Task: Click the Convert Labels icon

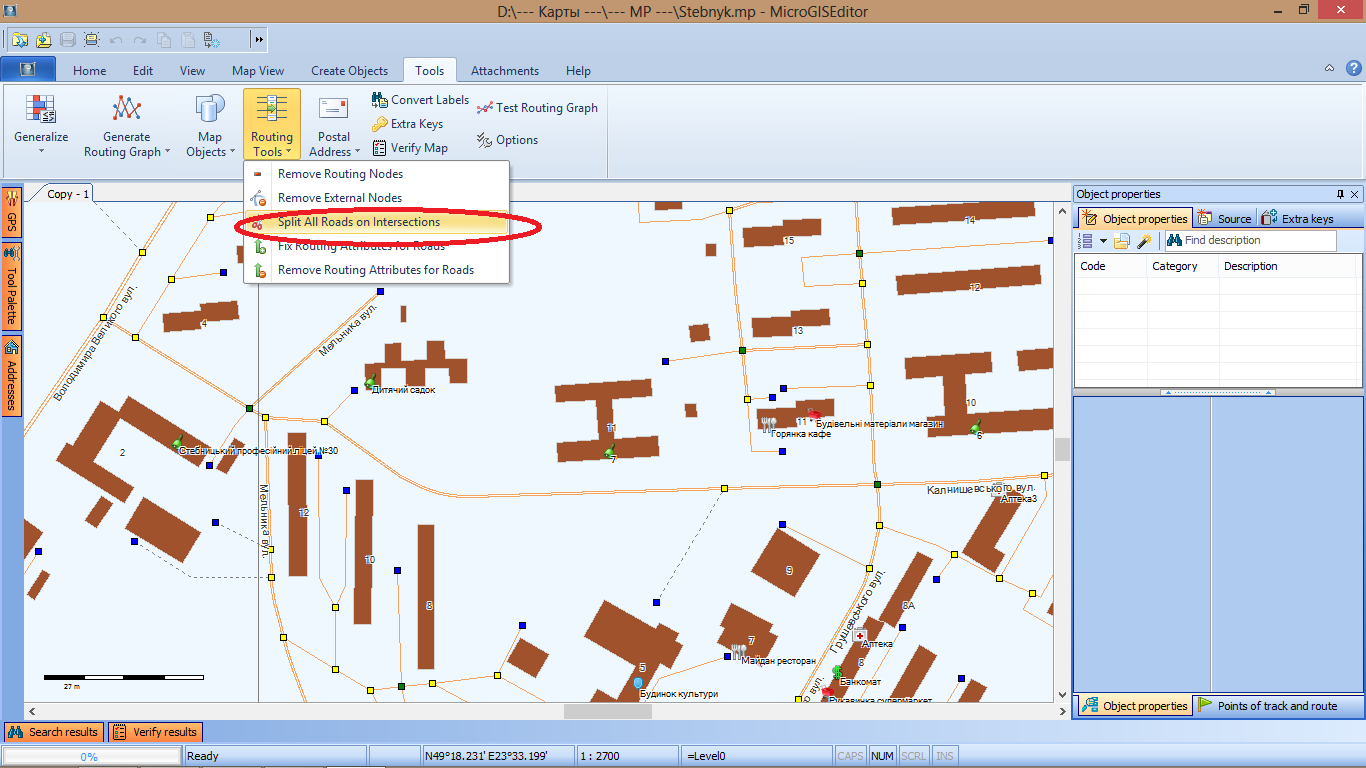Action: 380,100
